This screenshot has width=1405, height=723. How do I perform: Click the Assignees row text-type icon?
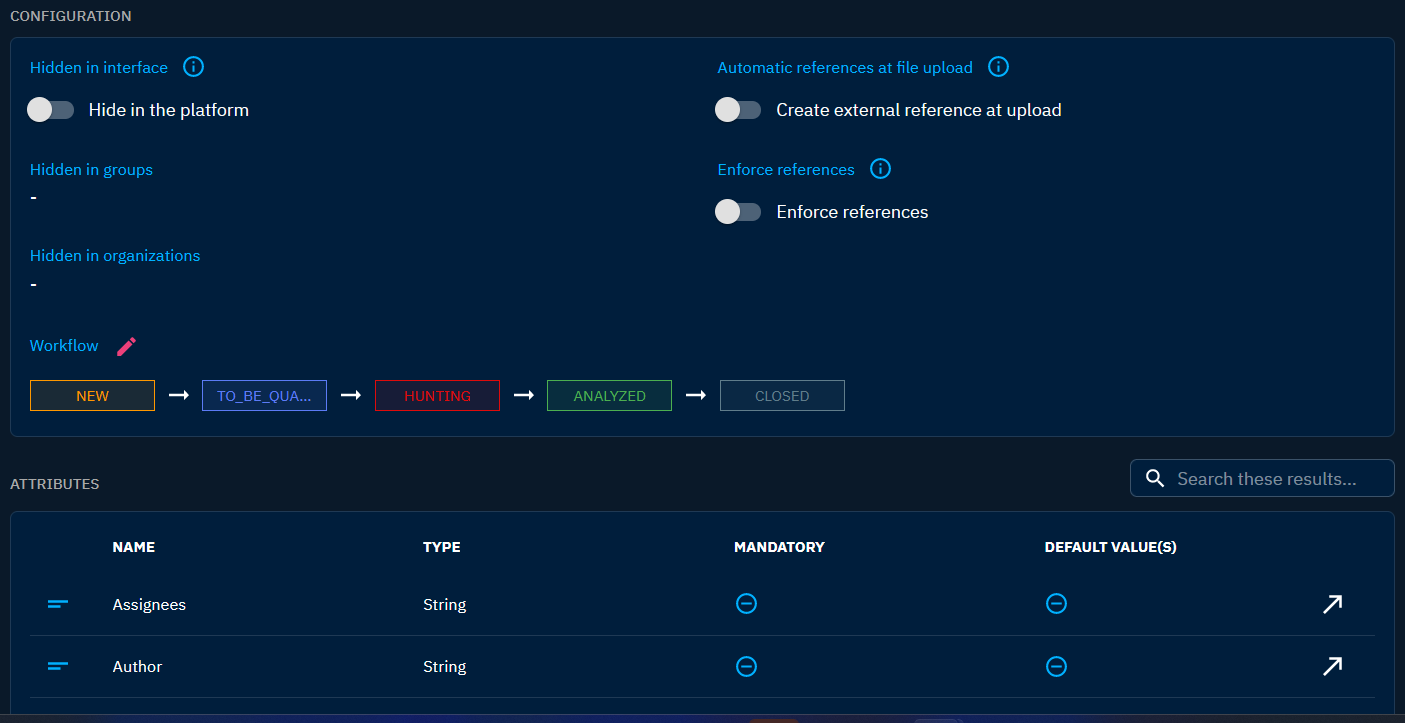[58, 604]
